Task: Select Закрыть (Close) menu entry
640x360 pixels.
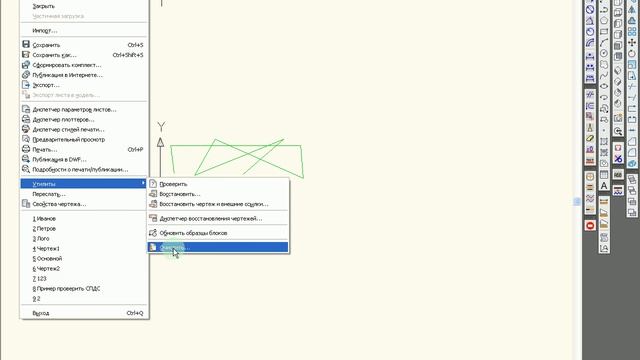Action: [x=84, y=6]
